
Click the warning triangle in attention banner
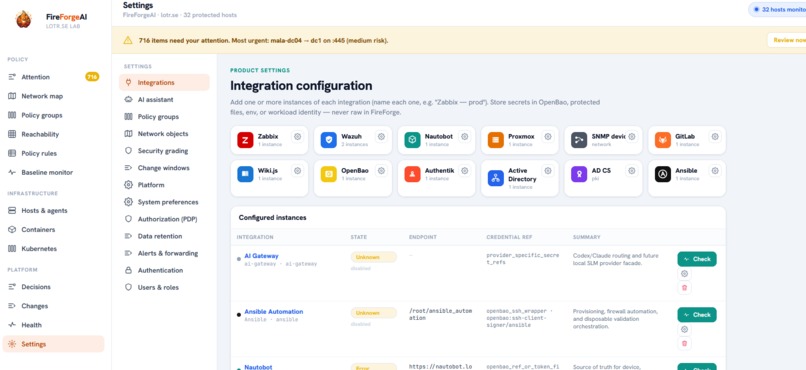pyautogui.click(x=128, y=40)
